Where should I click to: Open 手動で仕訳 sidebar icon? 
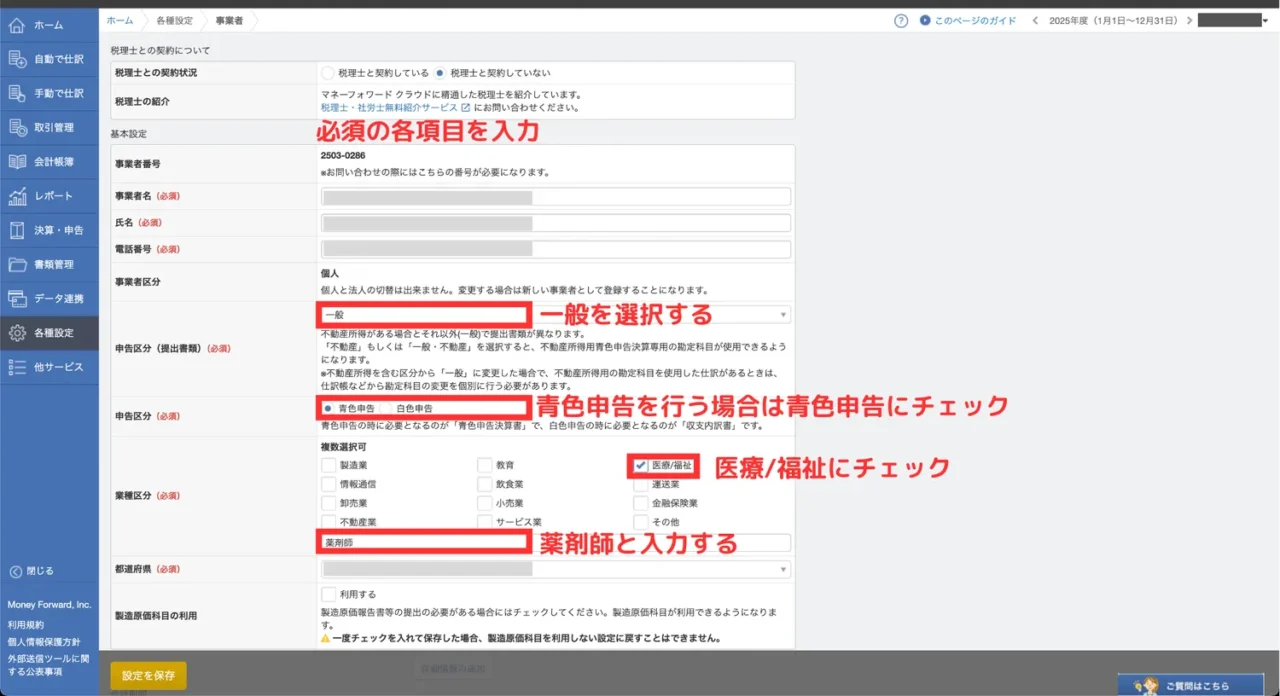click(17, 93)
